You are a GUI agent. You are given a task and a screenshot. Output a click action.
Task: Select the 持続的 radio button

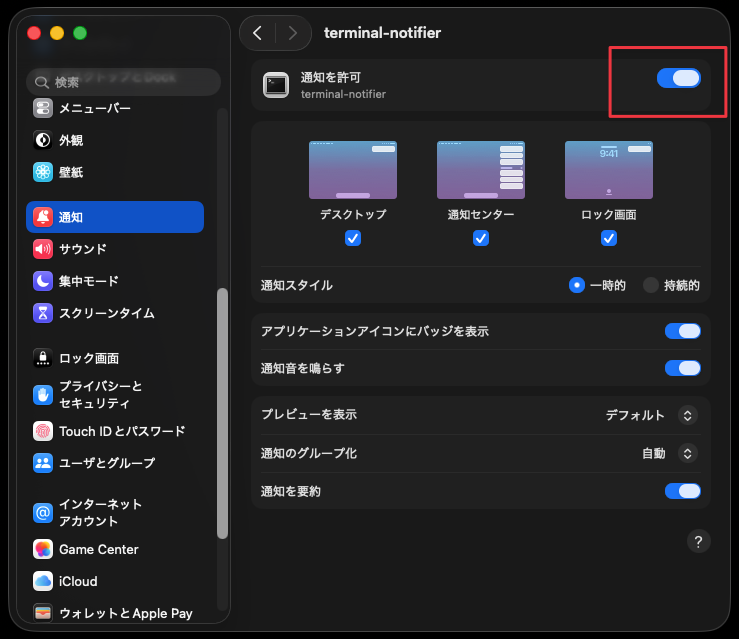pyautogui.click(x=651, y=285)
